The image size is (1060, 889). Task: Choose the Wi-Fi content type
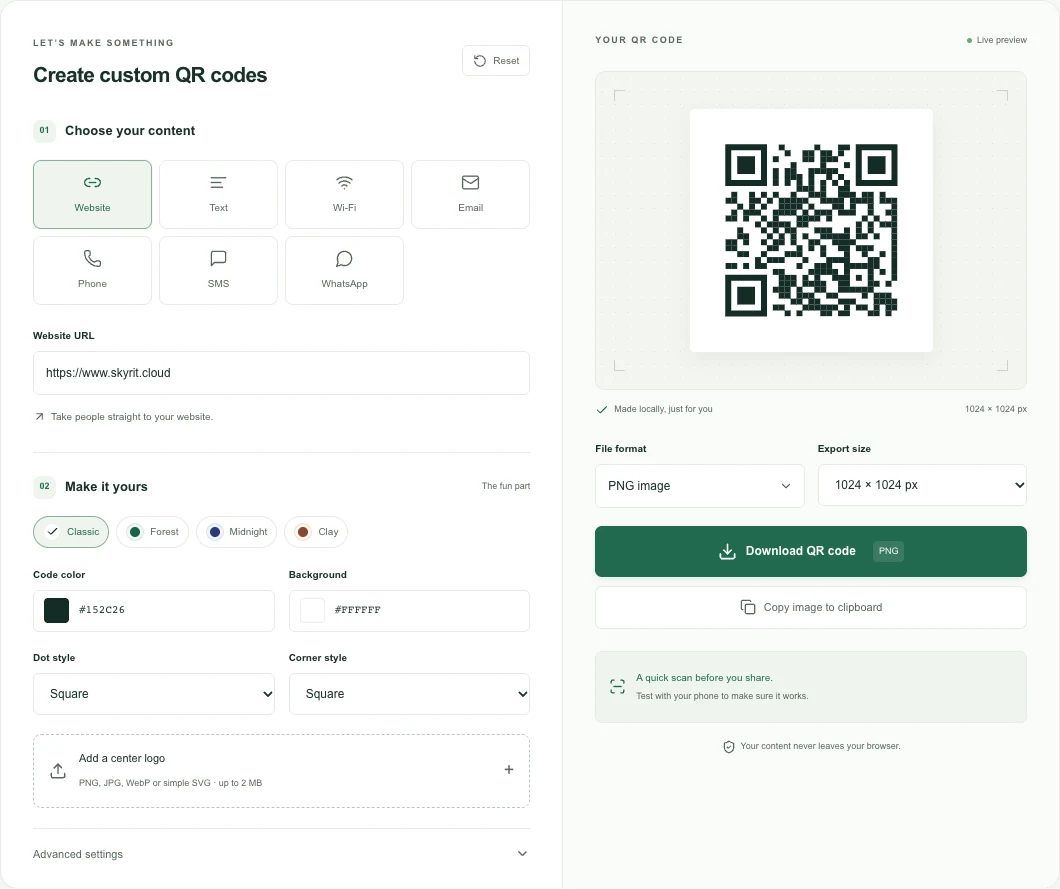(344, 195)
